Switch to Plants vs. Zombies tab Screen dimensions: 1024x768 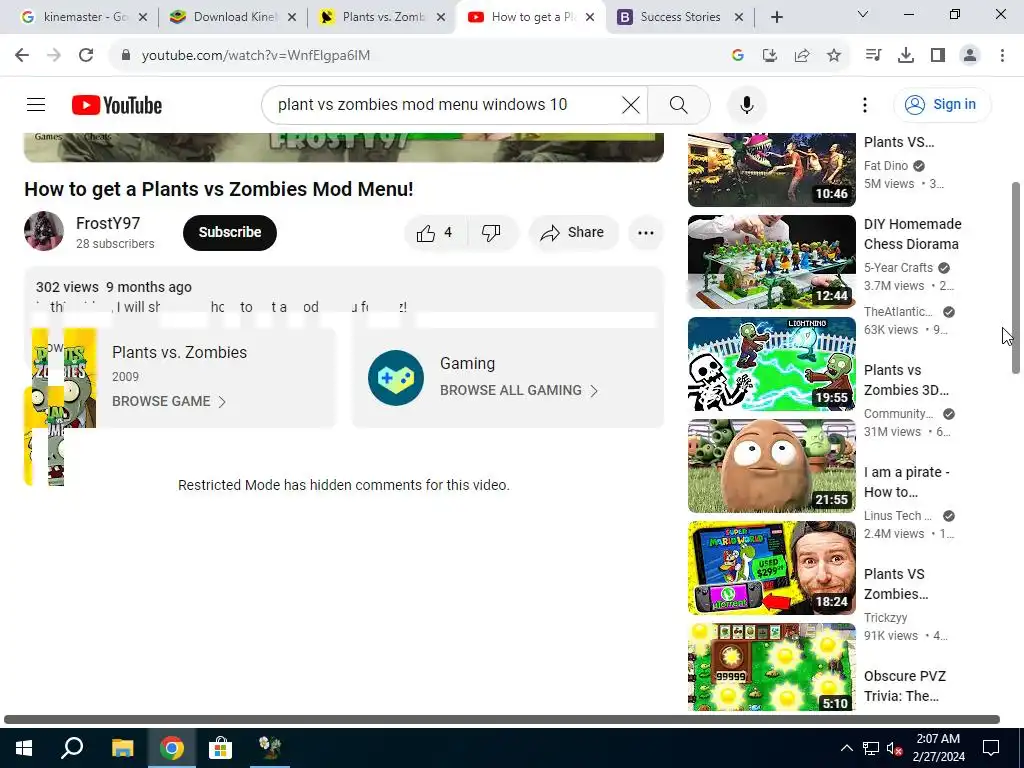pyautogui.click(x=382, y=17)
